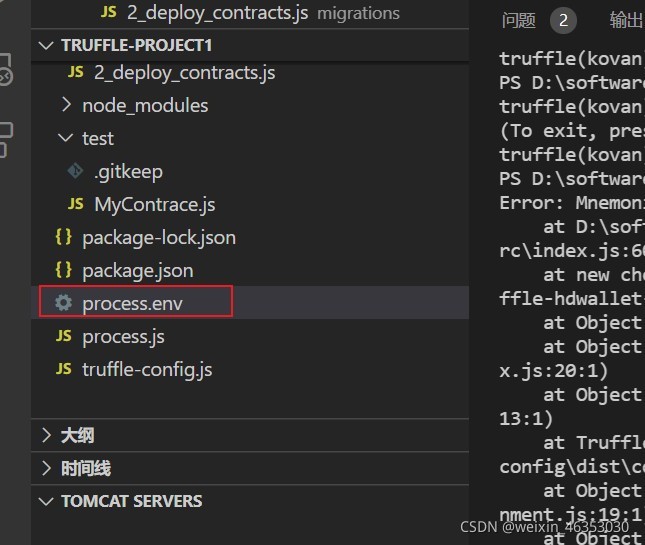Expand the 时间线 timeline section chevron

pos(46,468)
